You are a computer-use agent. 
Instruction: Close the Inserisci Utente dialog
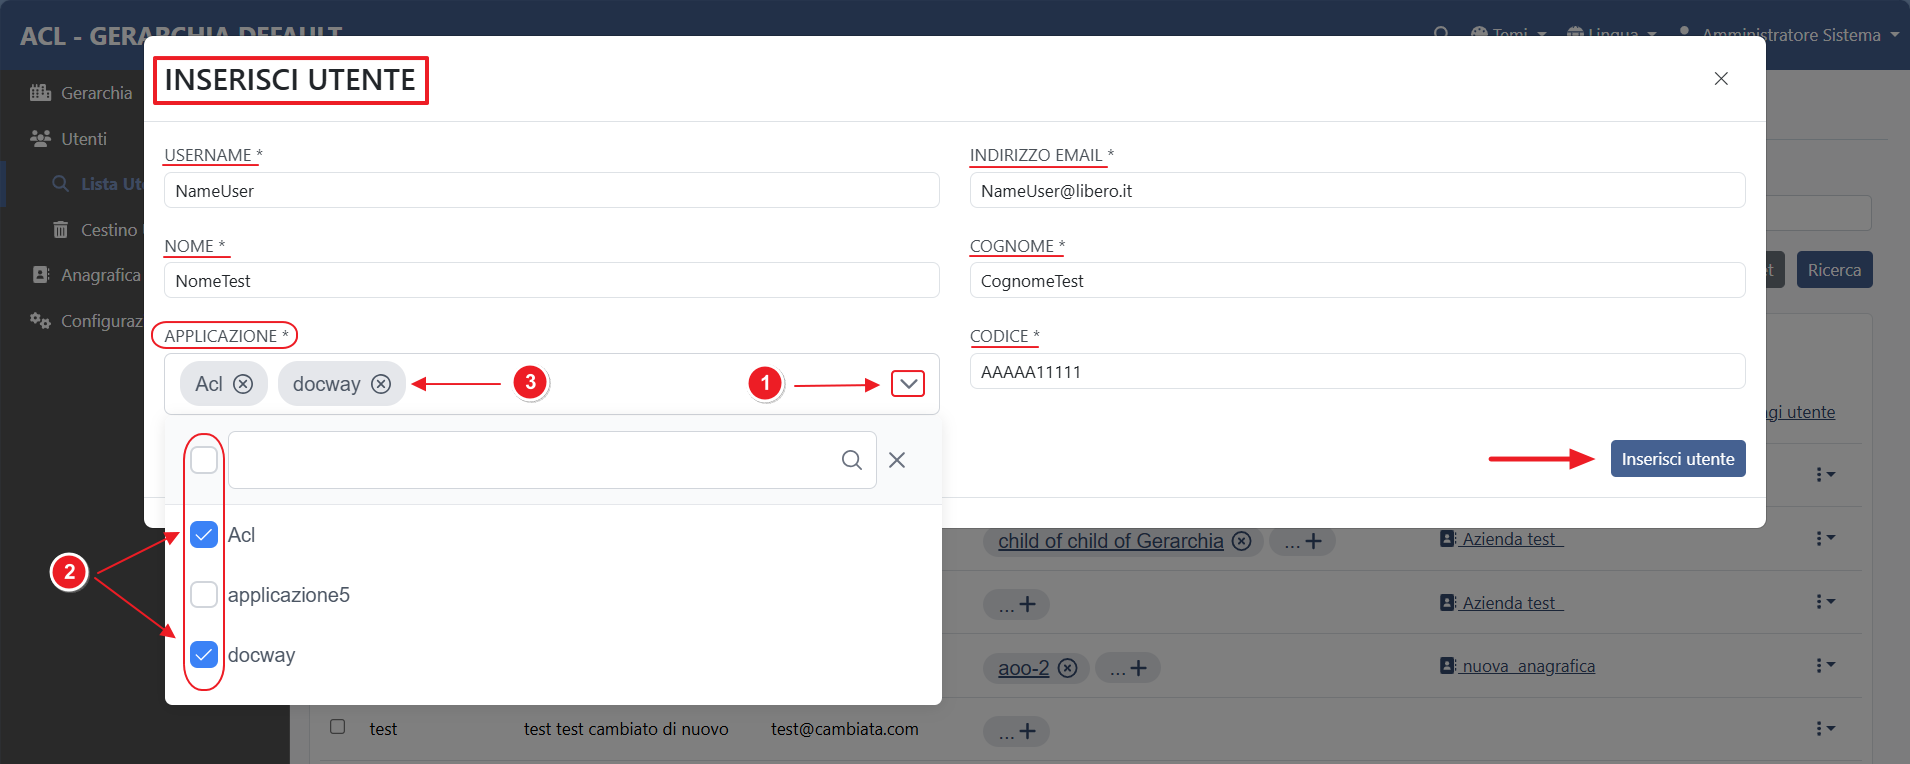[1720, 79]
